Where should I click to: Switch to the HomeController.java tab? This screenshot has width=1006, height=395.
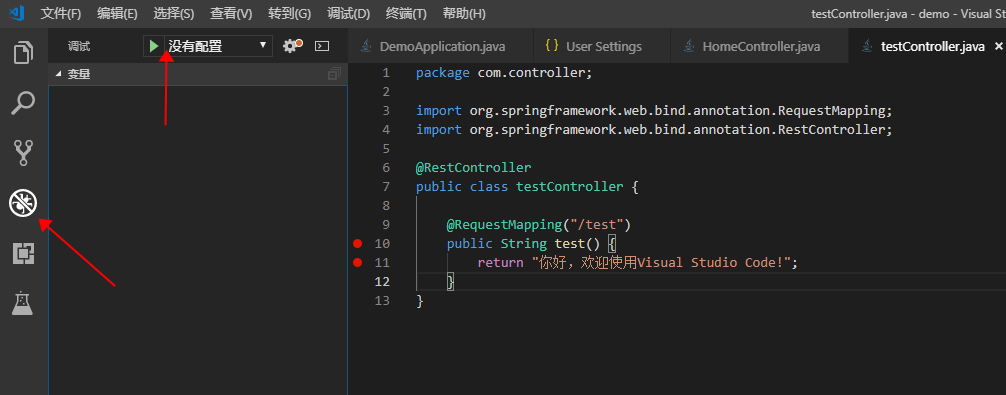click(x=759, y=46)
